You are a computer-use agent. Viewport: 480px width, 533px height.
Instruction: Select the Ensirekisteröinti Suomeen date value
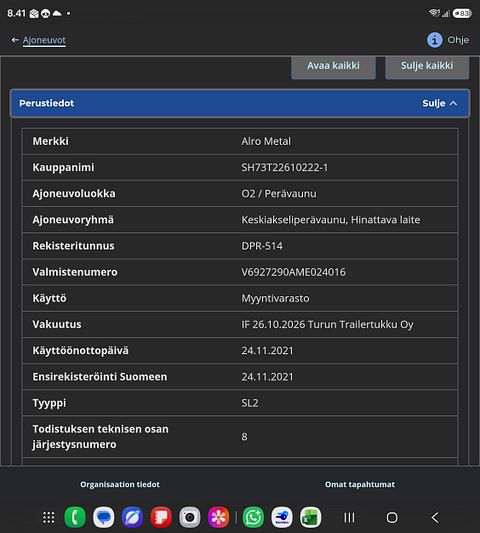pos(267,377)
